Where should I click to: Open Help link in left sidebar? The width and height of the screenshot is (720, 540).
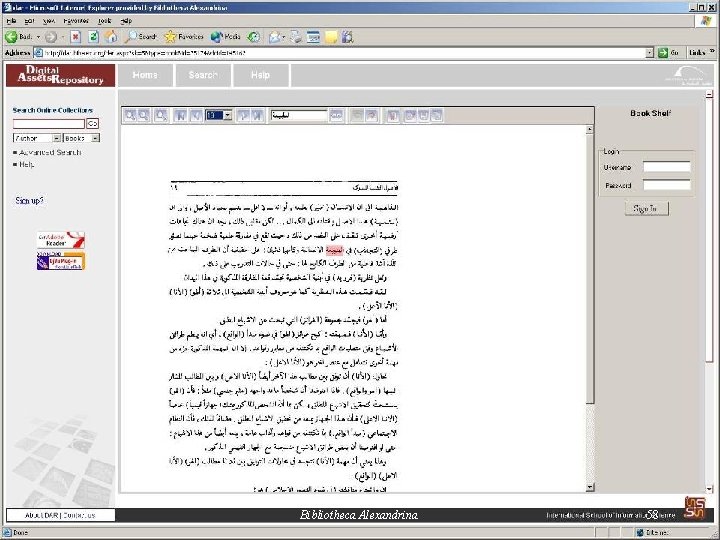[27, 164]
